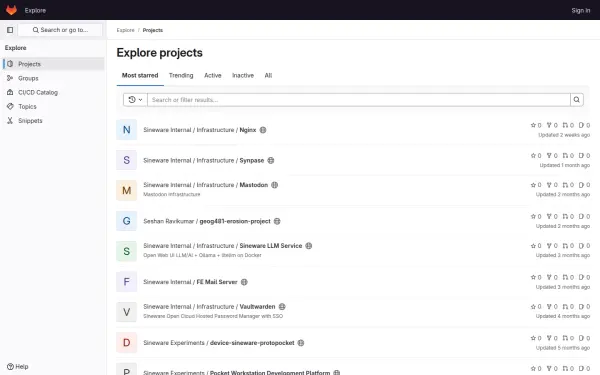
Task: Click the globe icon beside geog481-erosion-project
Action: [277, 221]
